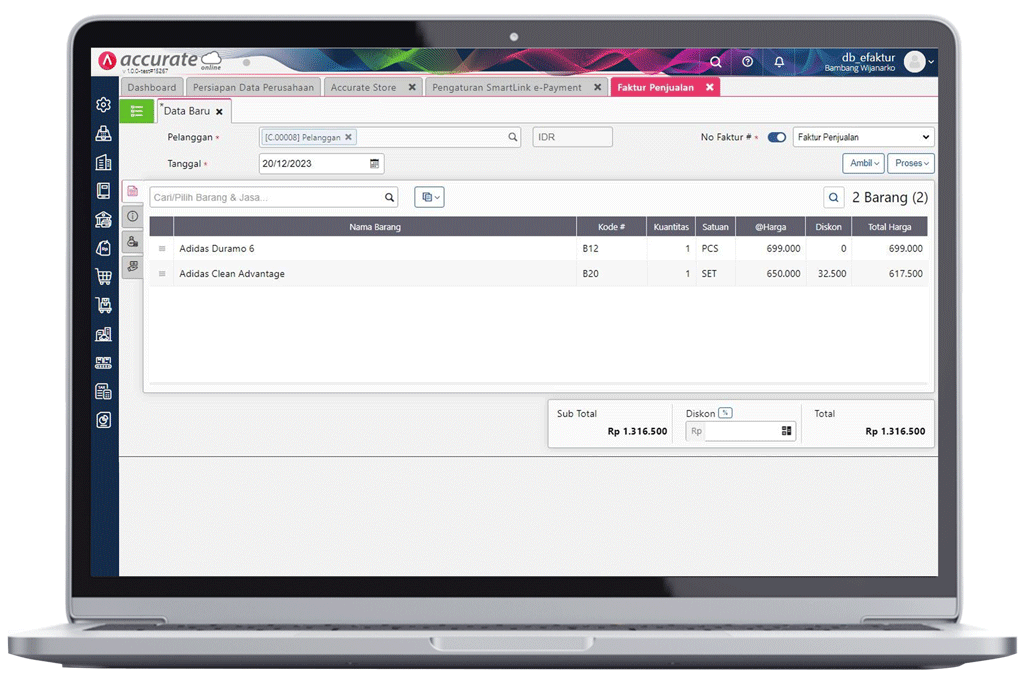Open the notification bell in the top bar
Viewport: 1024px width, 683px height.
pos(779,62)
